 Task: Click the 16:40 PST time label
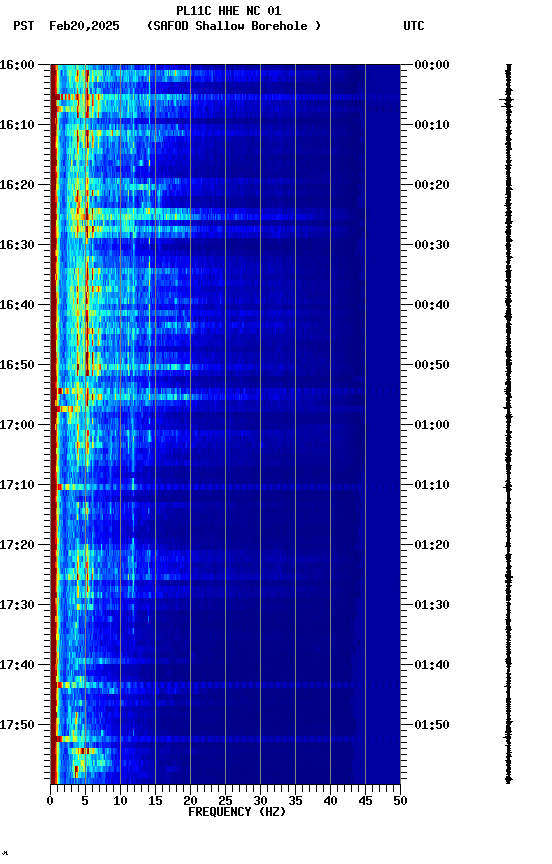point(17,305)
